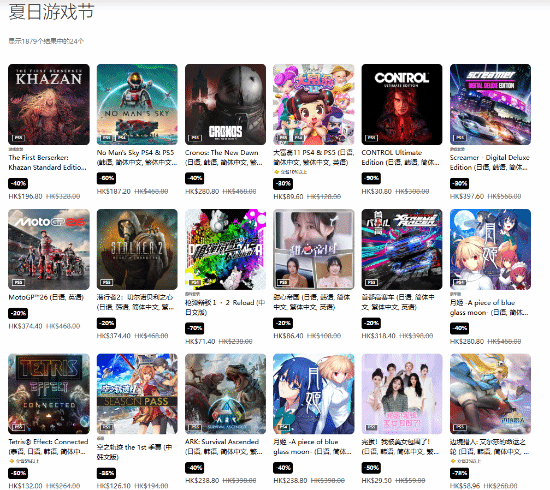Open the MotoGP 26 cover image
Image resolution: width=550 pixels, height=490 pixels.
pyautogui.click(x=49, y=249)
